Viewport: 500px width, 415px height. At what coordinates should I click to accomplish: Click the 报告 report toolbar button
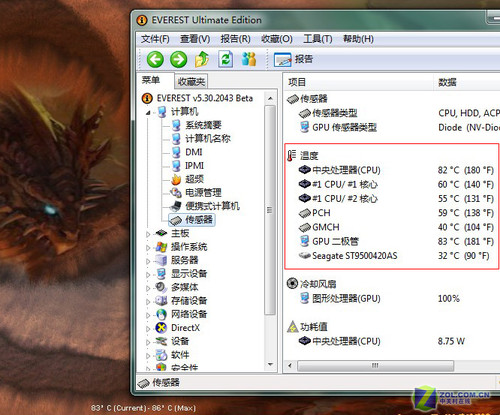[x=293, y=59]
